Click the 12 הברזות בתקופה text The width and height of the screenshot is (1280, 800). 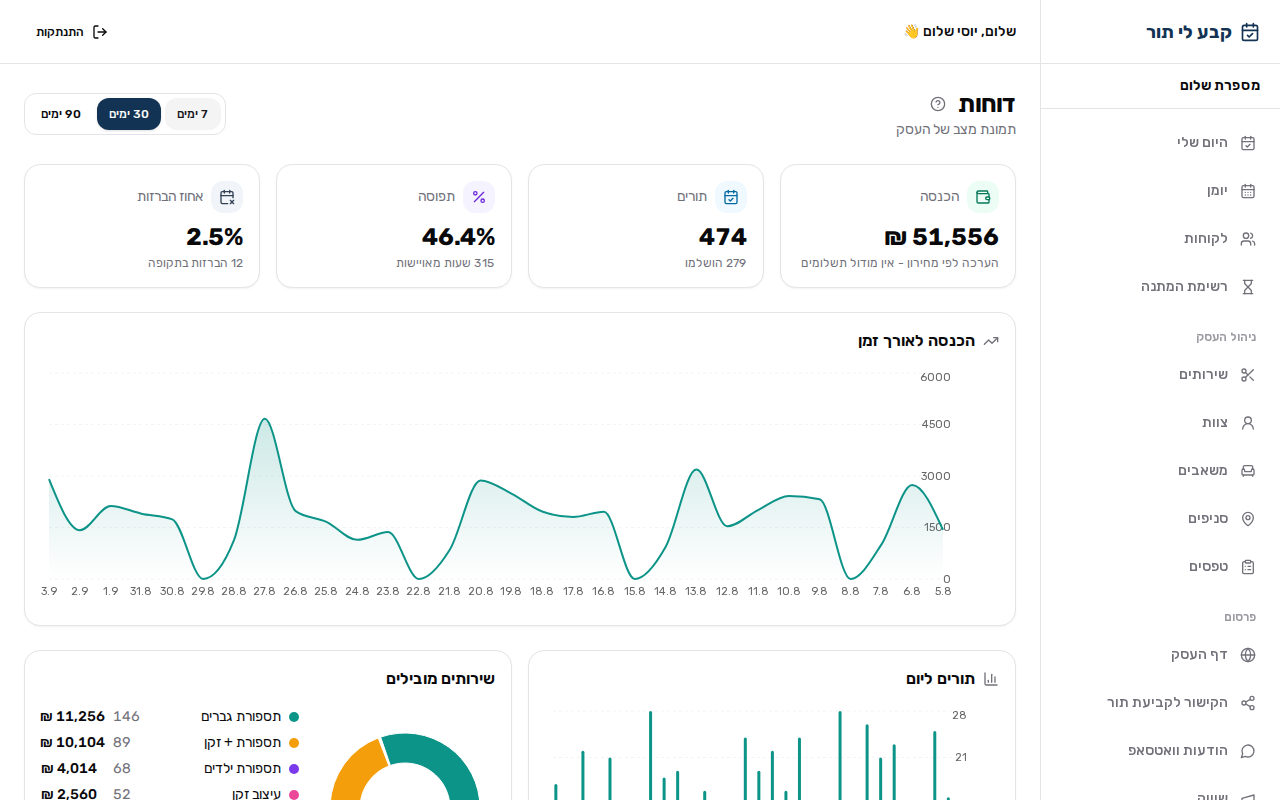coord(195,263)
